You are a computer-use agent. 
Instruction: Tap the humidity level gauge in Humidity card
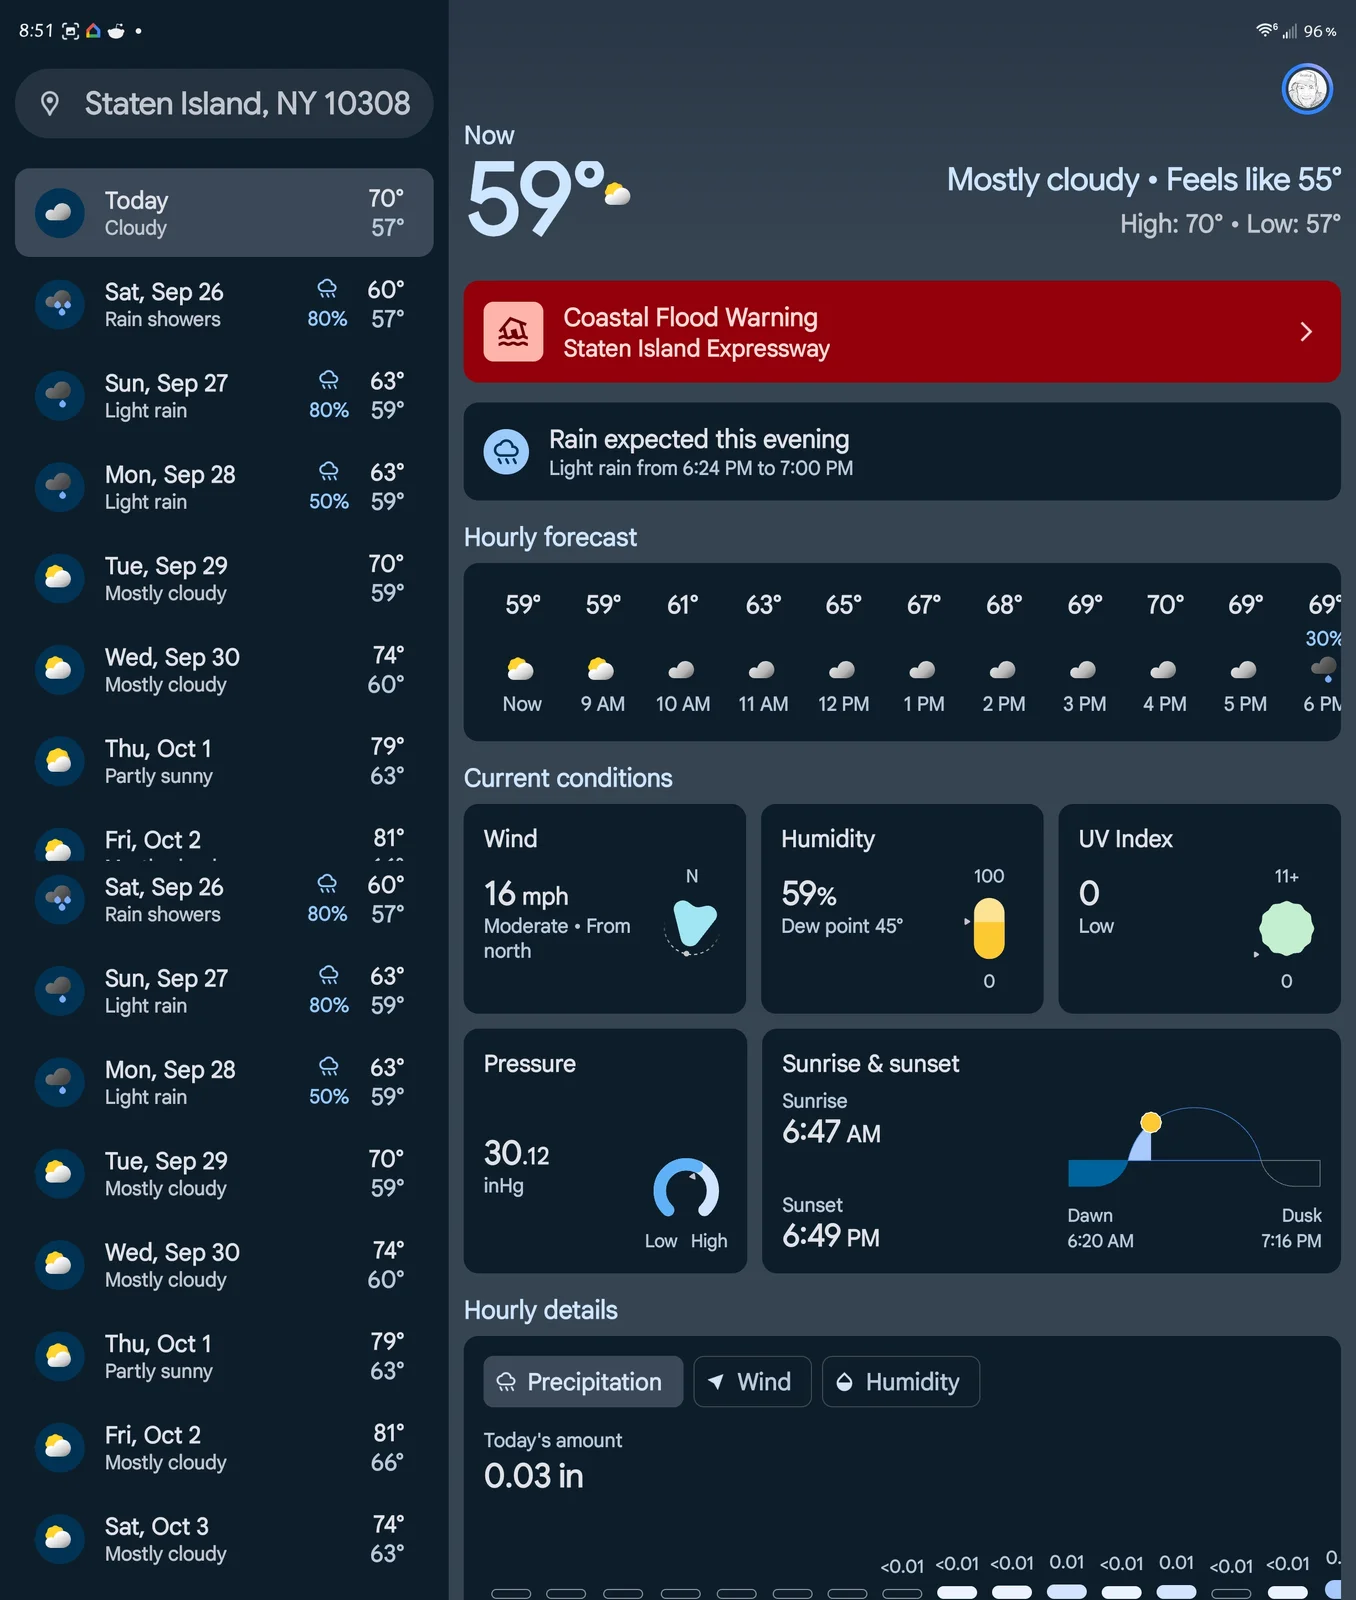tap(989, 928)
